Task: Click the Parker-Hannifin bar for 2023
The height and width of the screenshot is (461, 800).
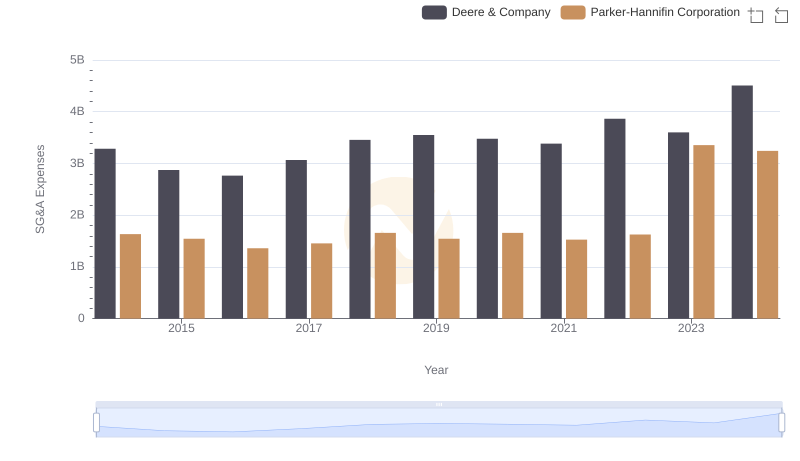Action: (x=704, y=232)
